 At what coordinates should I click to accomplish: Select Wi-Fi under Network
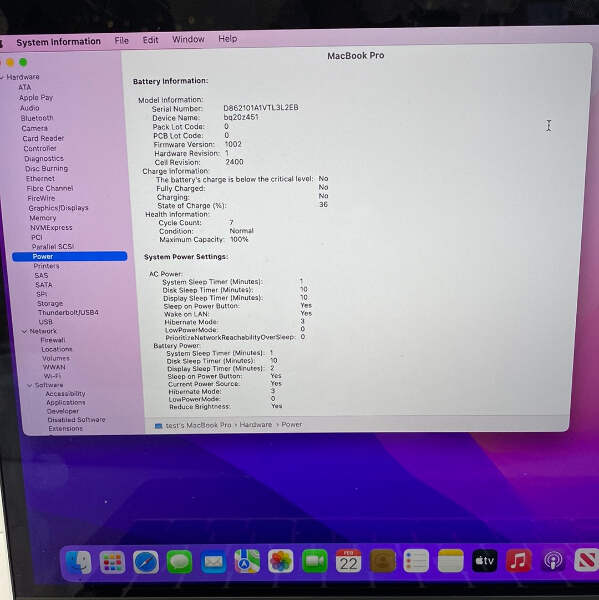[52, 376]
